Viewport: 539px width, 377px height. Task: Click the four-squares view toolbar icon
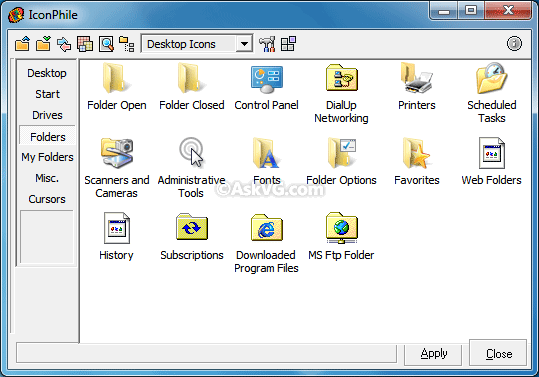point(288,44)
